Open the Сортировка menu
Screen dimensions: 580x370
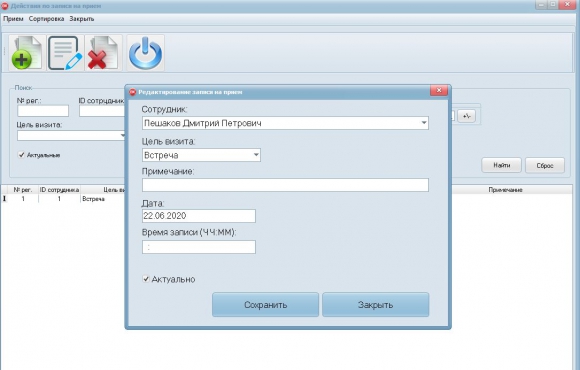[46, 18]
